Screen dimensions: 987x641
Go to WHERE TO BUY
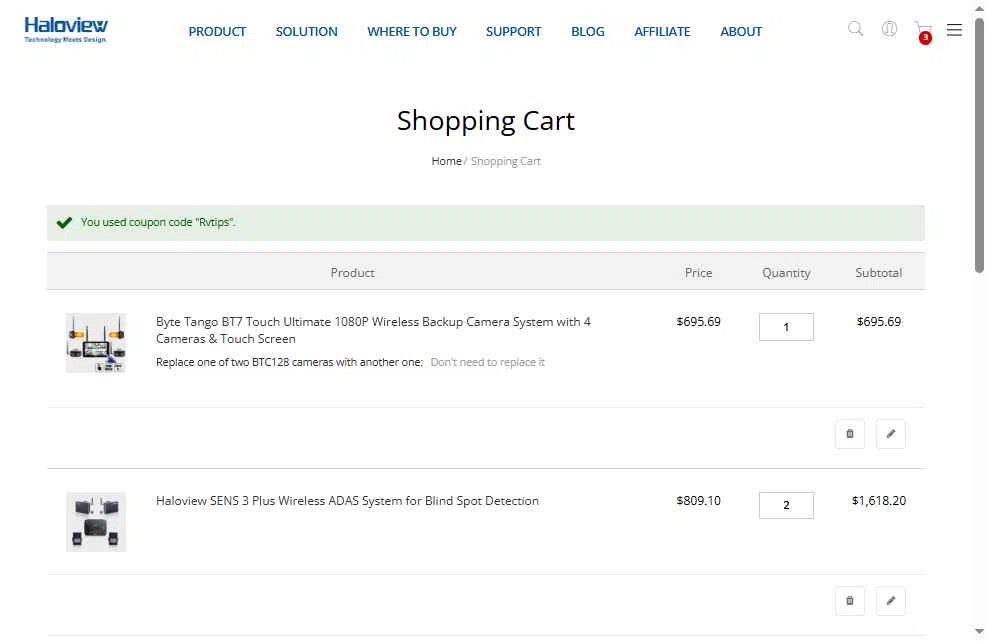(x=412, y=31)
